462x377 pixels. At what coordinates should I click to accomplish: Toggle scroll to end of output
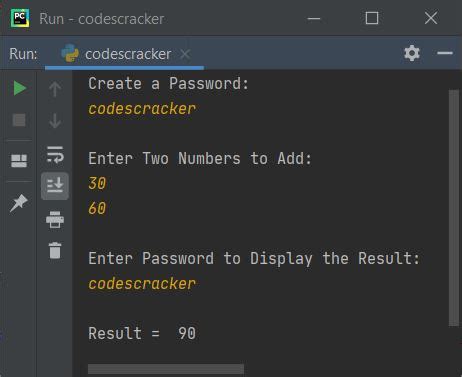(55, 186)
